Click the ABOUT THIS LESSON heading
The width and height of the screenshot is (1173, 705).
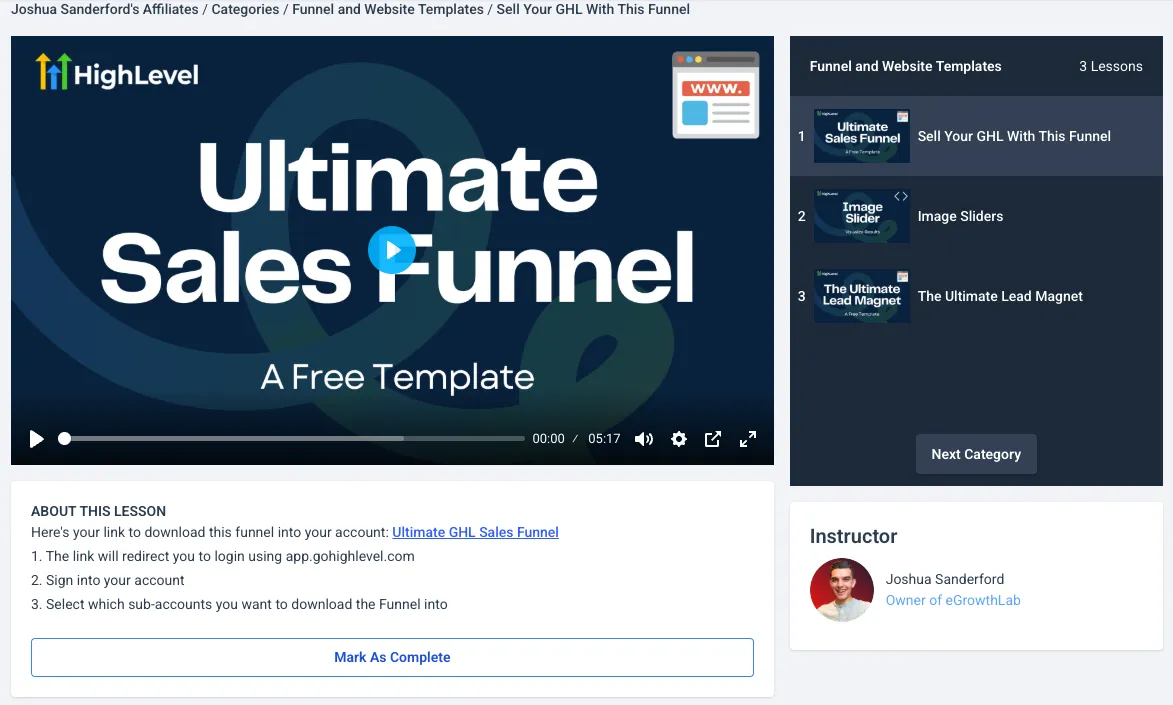click(98, 511)
